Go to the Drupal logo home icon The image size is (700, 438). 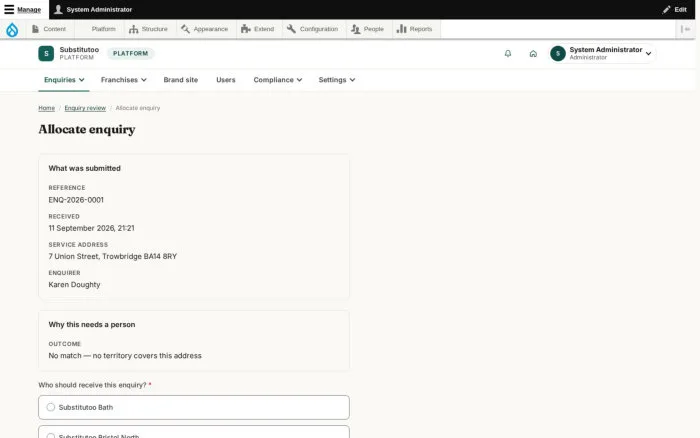click(12, 29)
